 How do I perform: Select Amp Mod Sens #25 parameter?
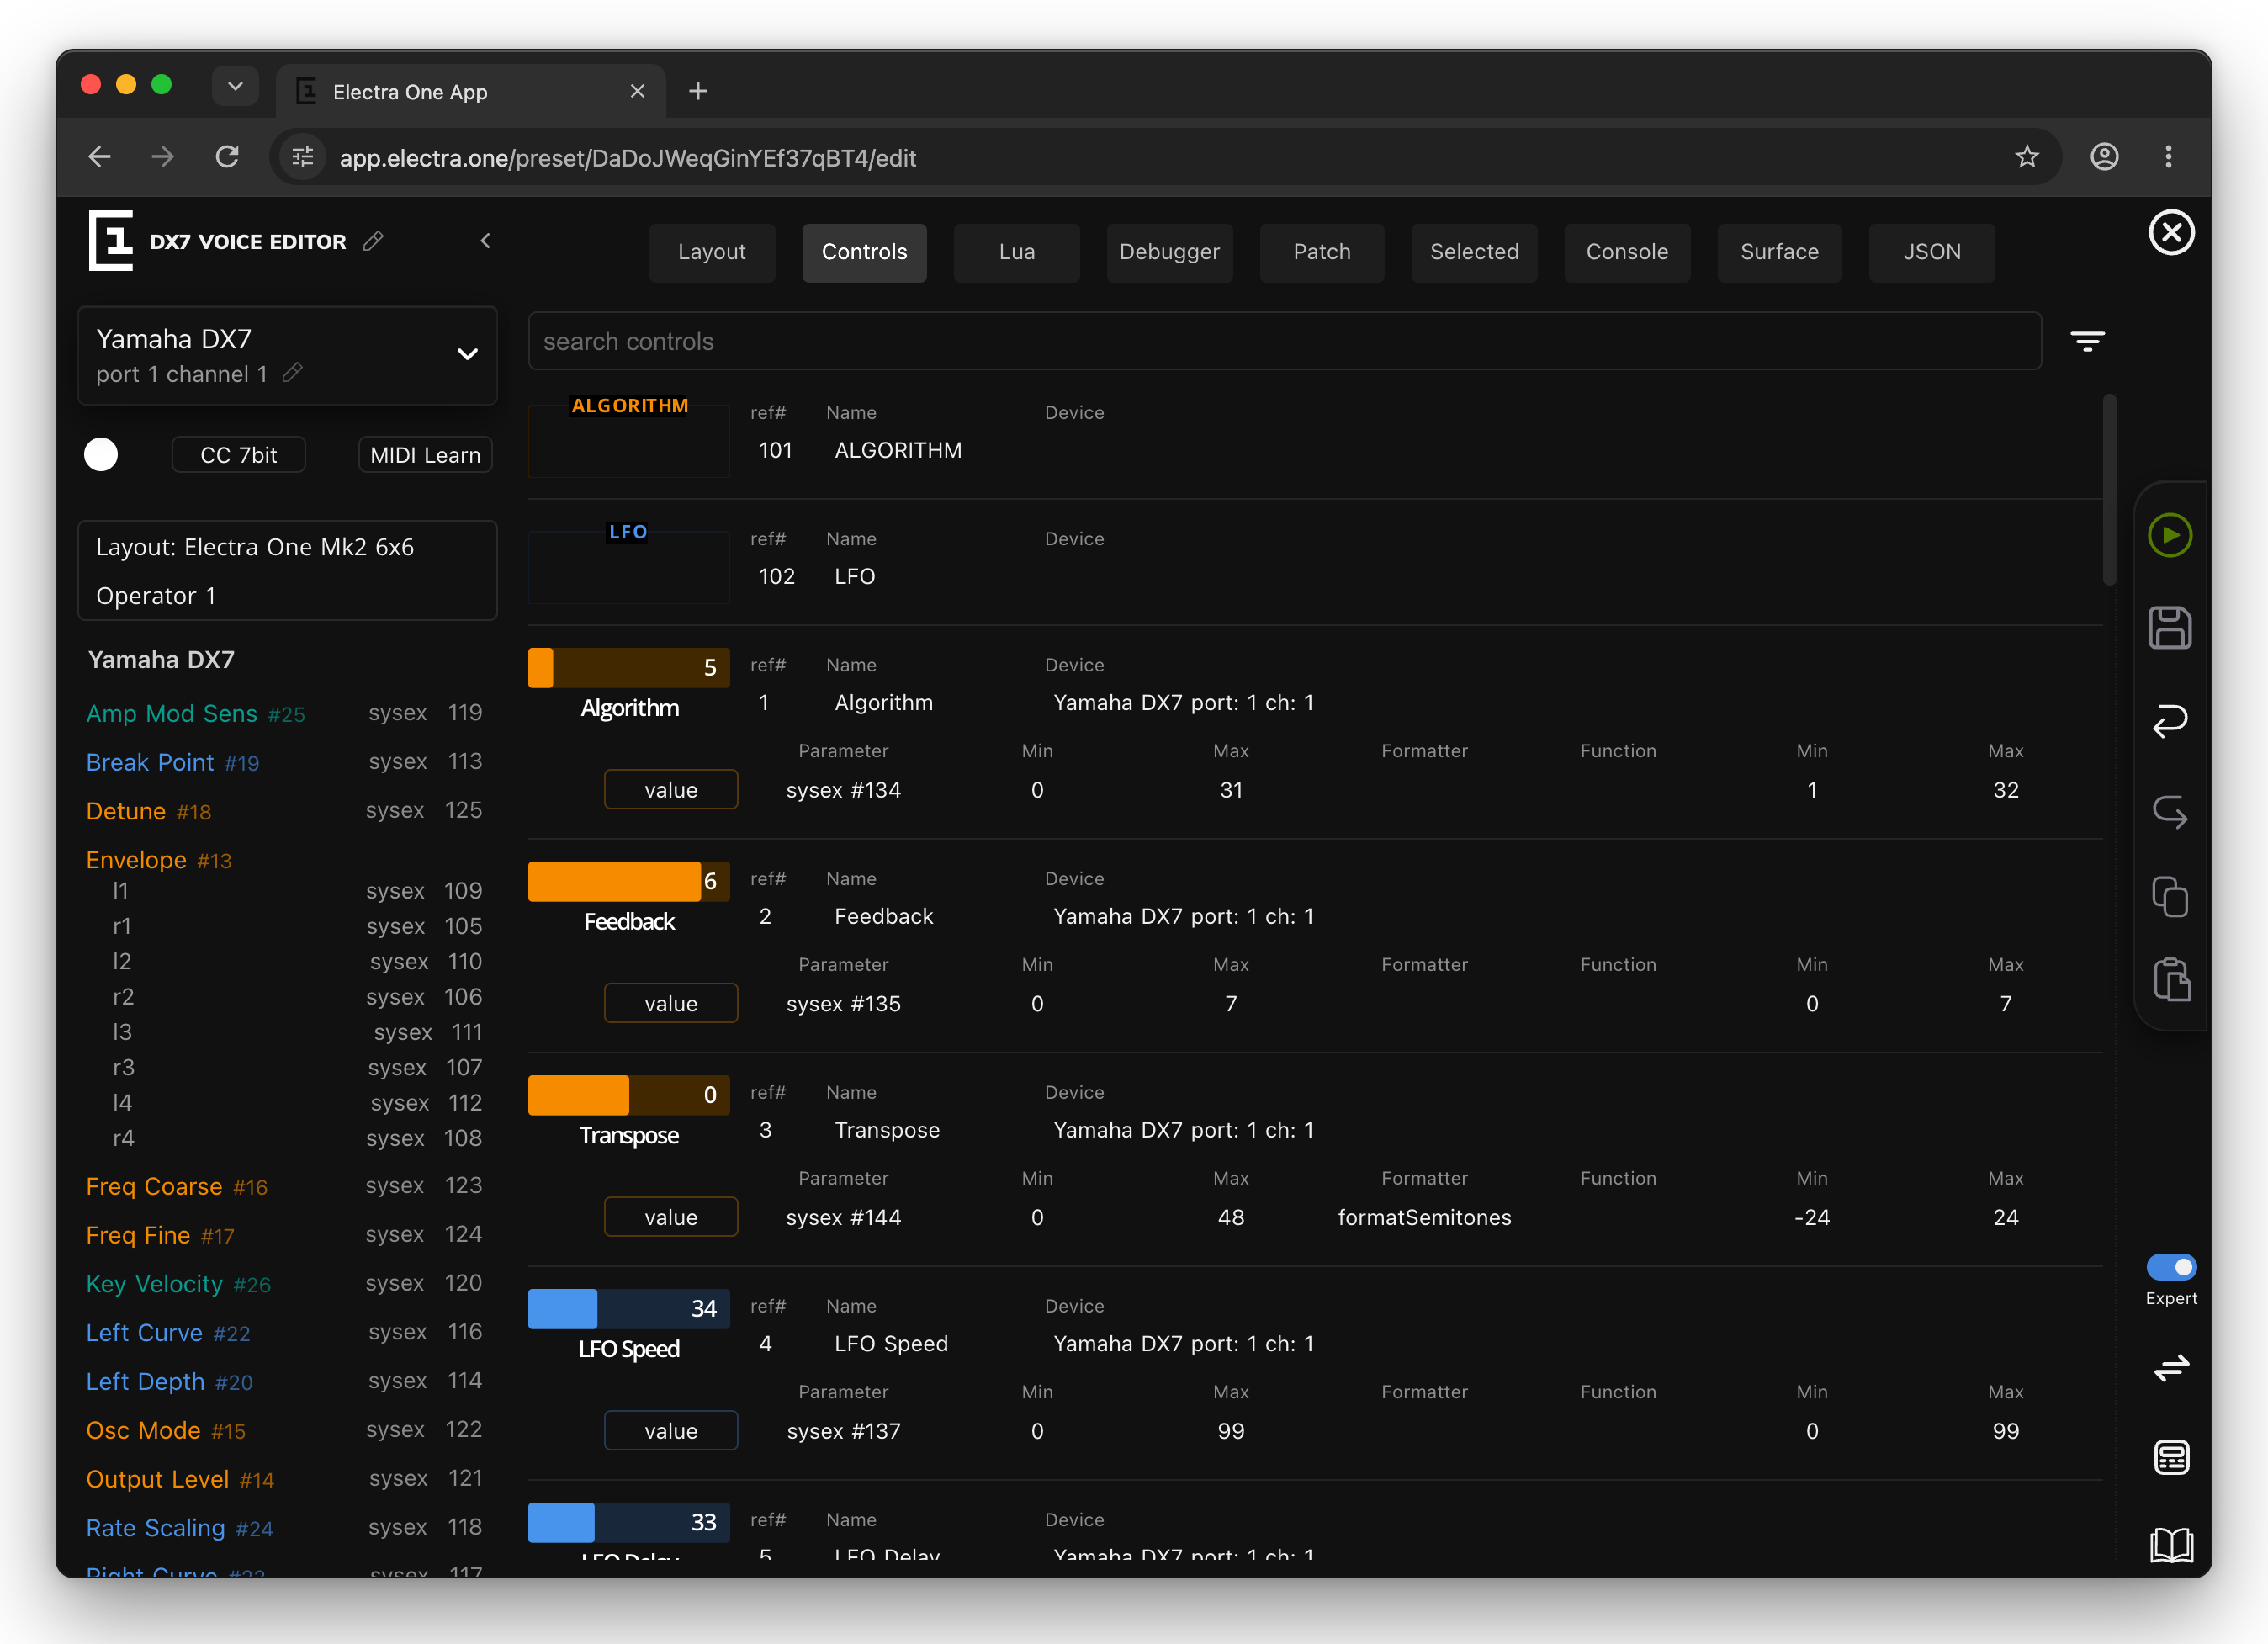195,713
